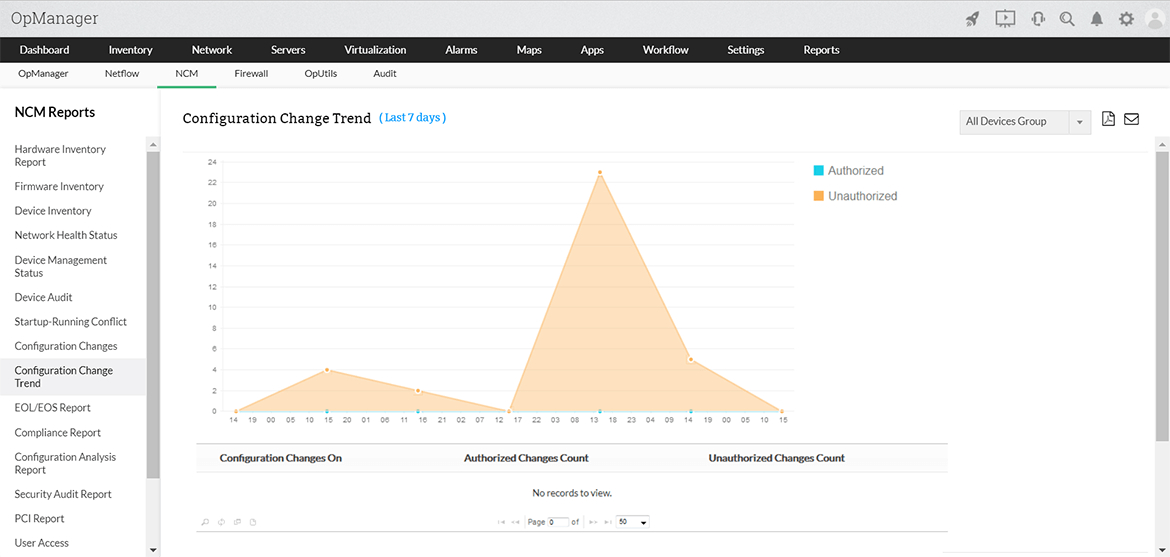Open the rocket quick-start icon

[972, 19]
